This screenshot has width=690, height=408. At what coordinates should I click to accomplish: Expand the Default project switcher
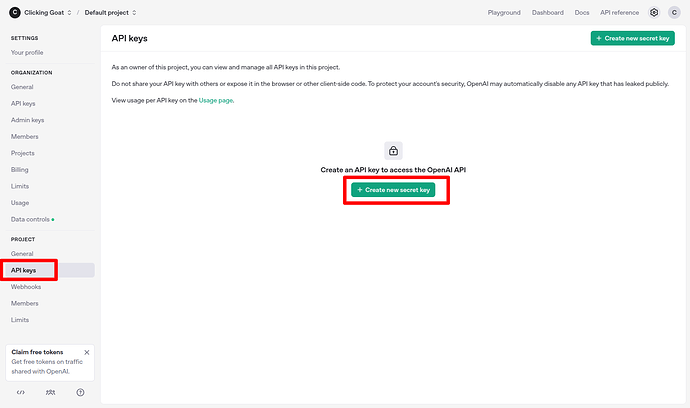pos(110,12)
